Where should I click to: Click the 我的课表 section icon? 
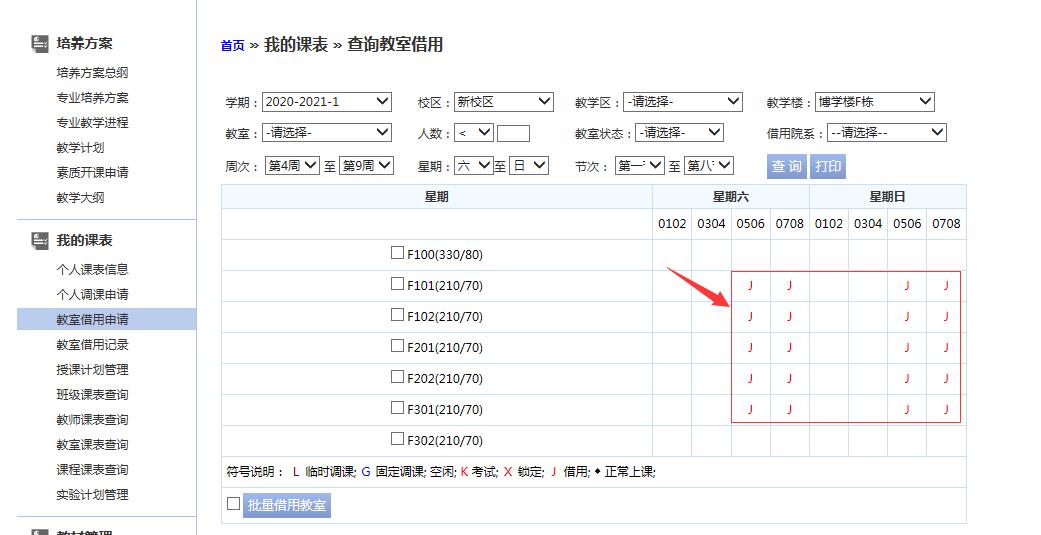[x=40, y=240]
